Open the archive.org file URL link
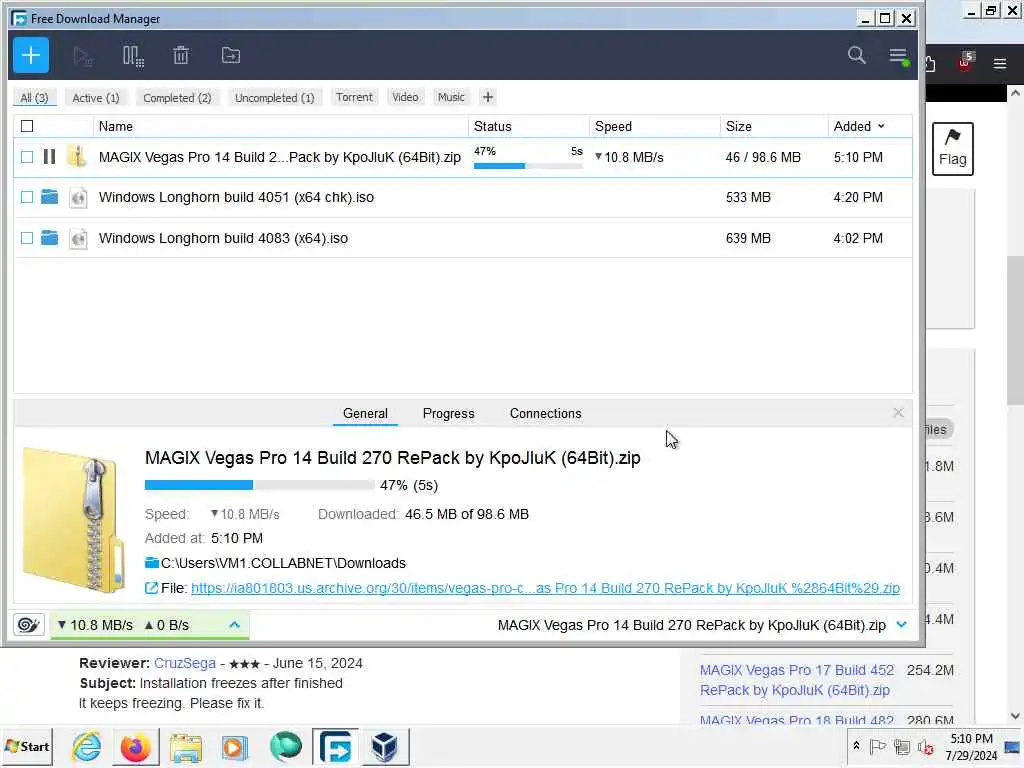The image size is (1024, 768). point(545,588)
